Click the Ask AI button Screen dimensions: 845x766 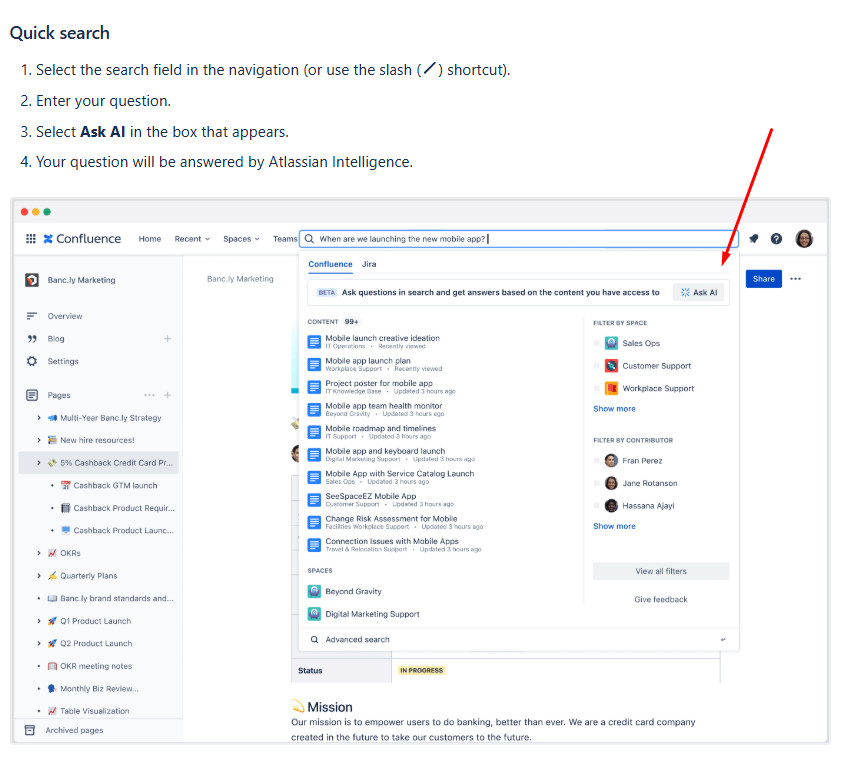coord(699,292)
